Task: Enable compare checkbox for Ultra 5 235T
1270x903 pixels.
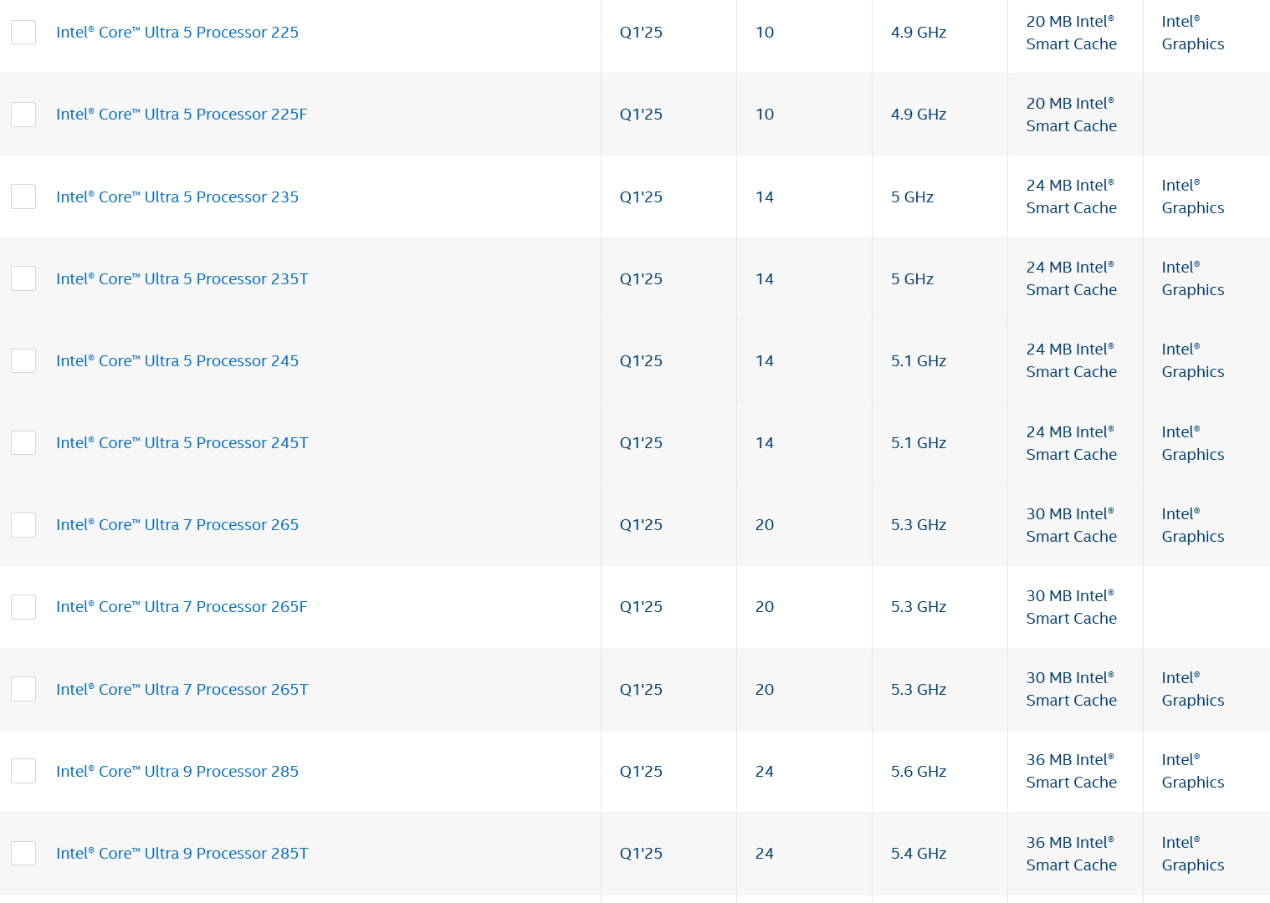Action: [23, 279]
